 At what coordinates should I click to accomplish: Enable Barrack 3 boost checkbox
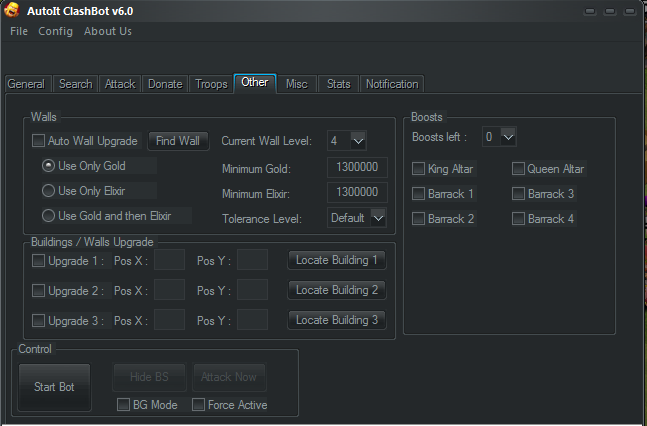click(518, 194)
